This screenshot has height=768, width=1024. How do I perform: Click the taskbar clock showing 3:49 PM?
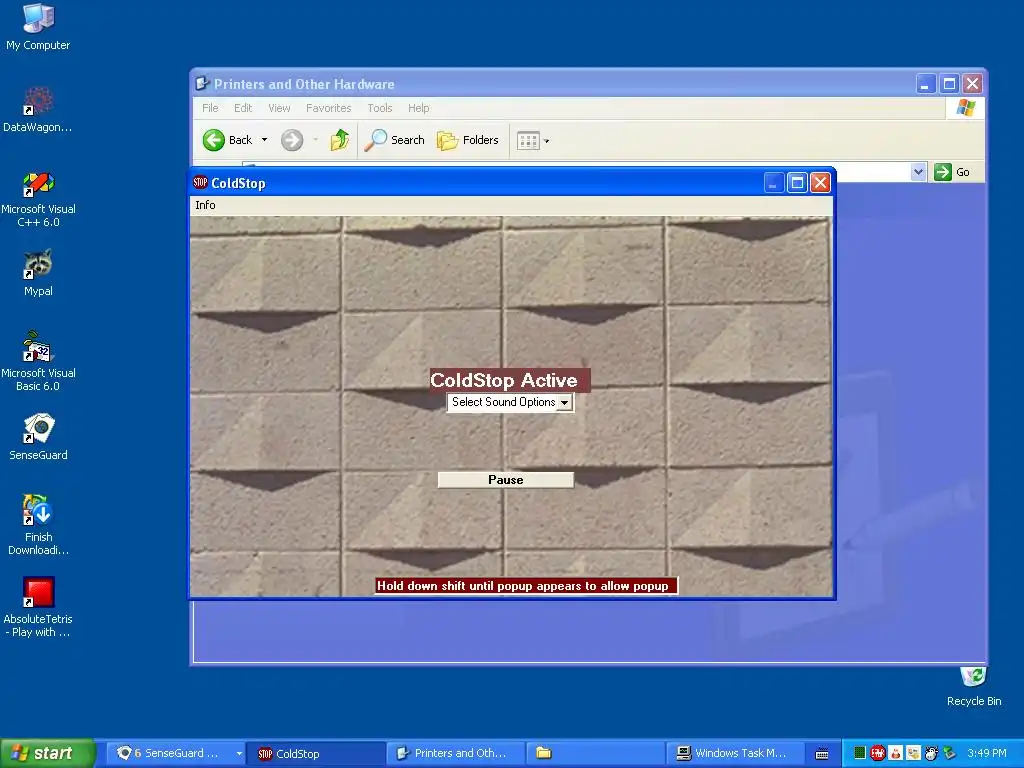987,754
